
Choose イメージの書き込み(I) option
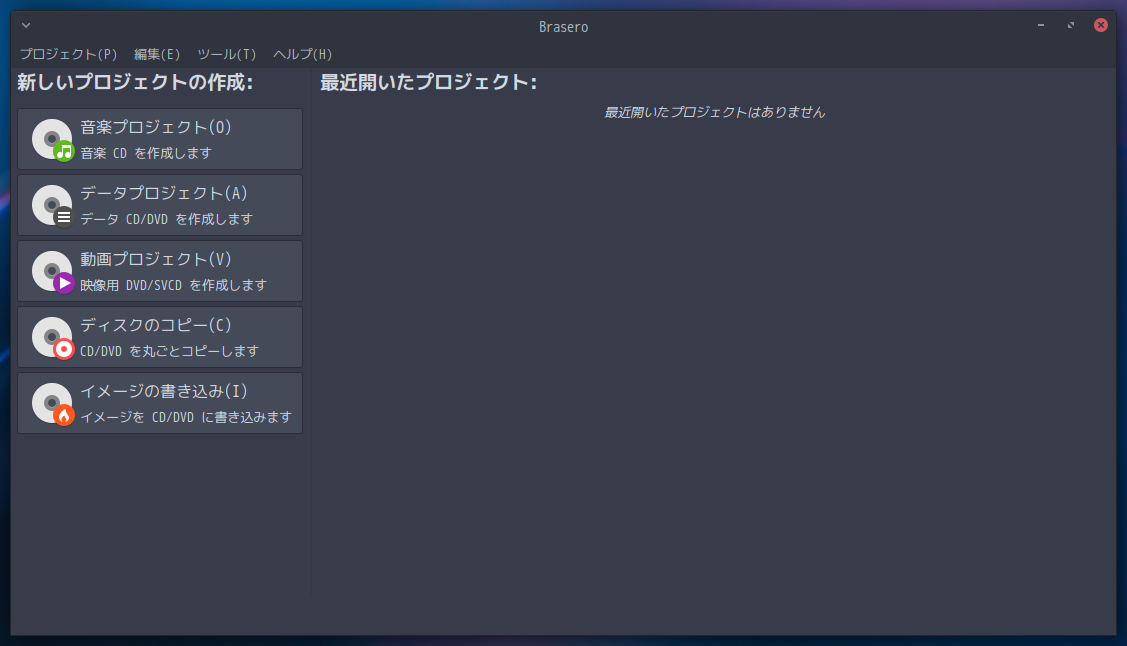point(160,404)
